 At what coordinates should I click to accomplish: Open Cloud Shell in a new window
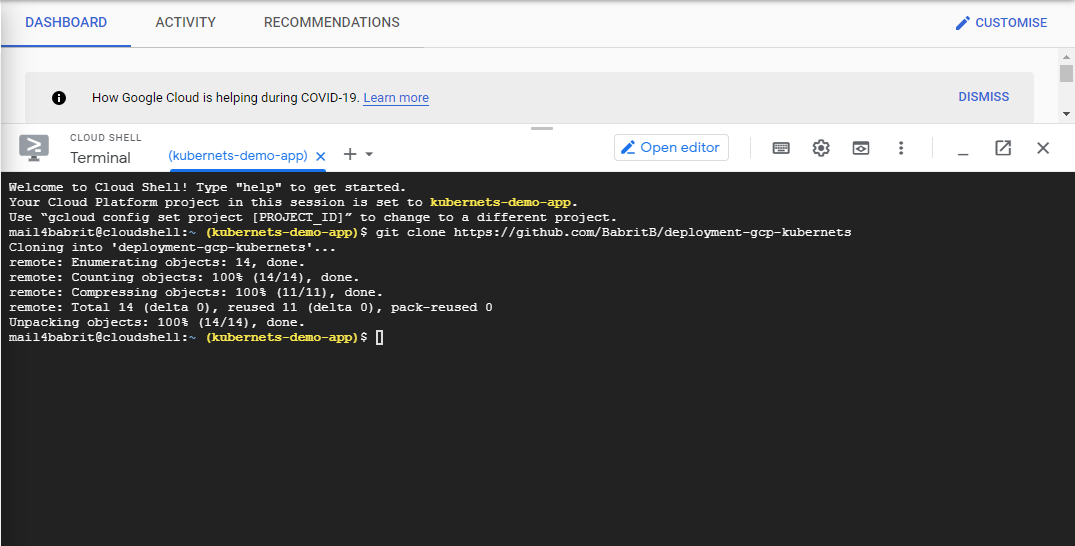click(1003, 147)
